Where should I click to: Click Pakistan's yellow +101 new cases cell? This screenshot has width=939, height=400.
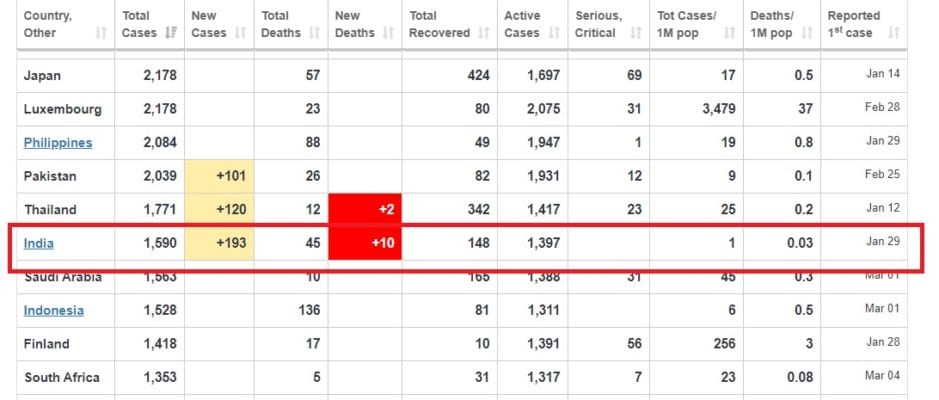[x=219, y=176]
